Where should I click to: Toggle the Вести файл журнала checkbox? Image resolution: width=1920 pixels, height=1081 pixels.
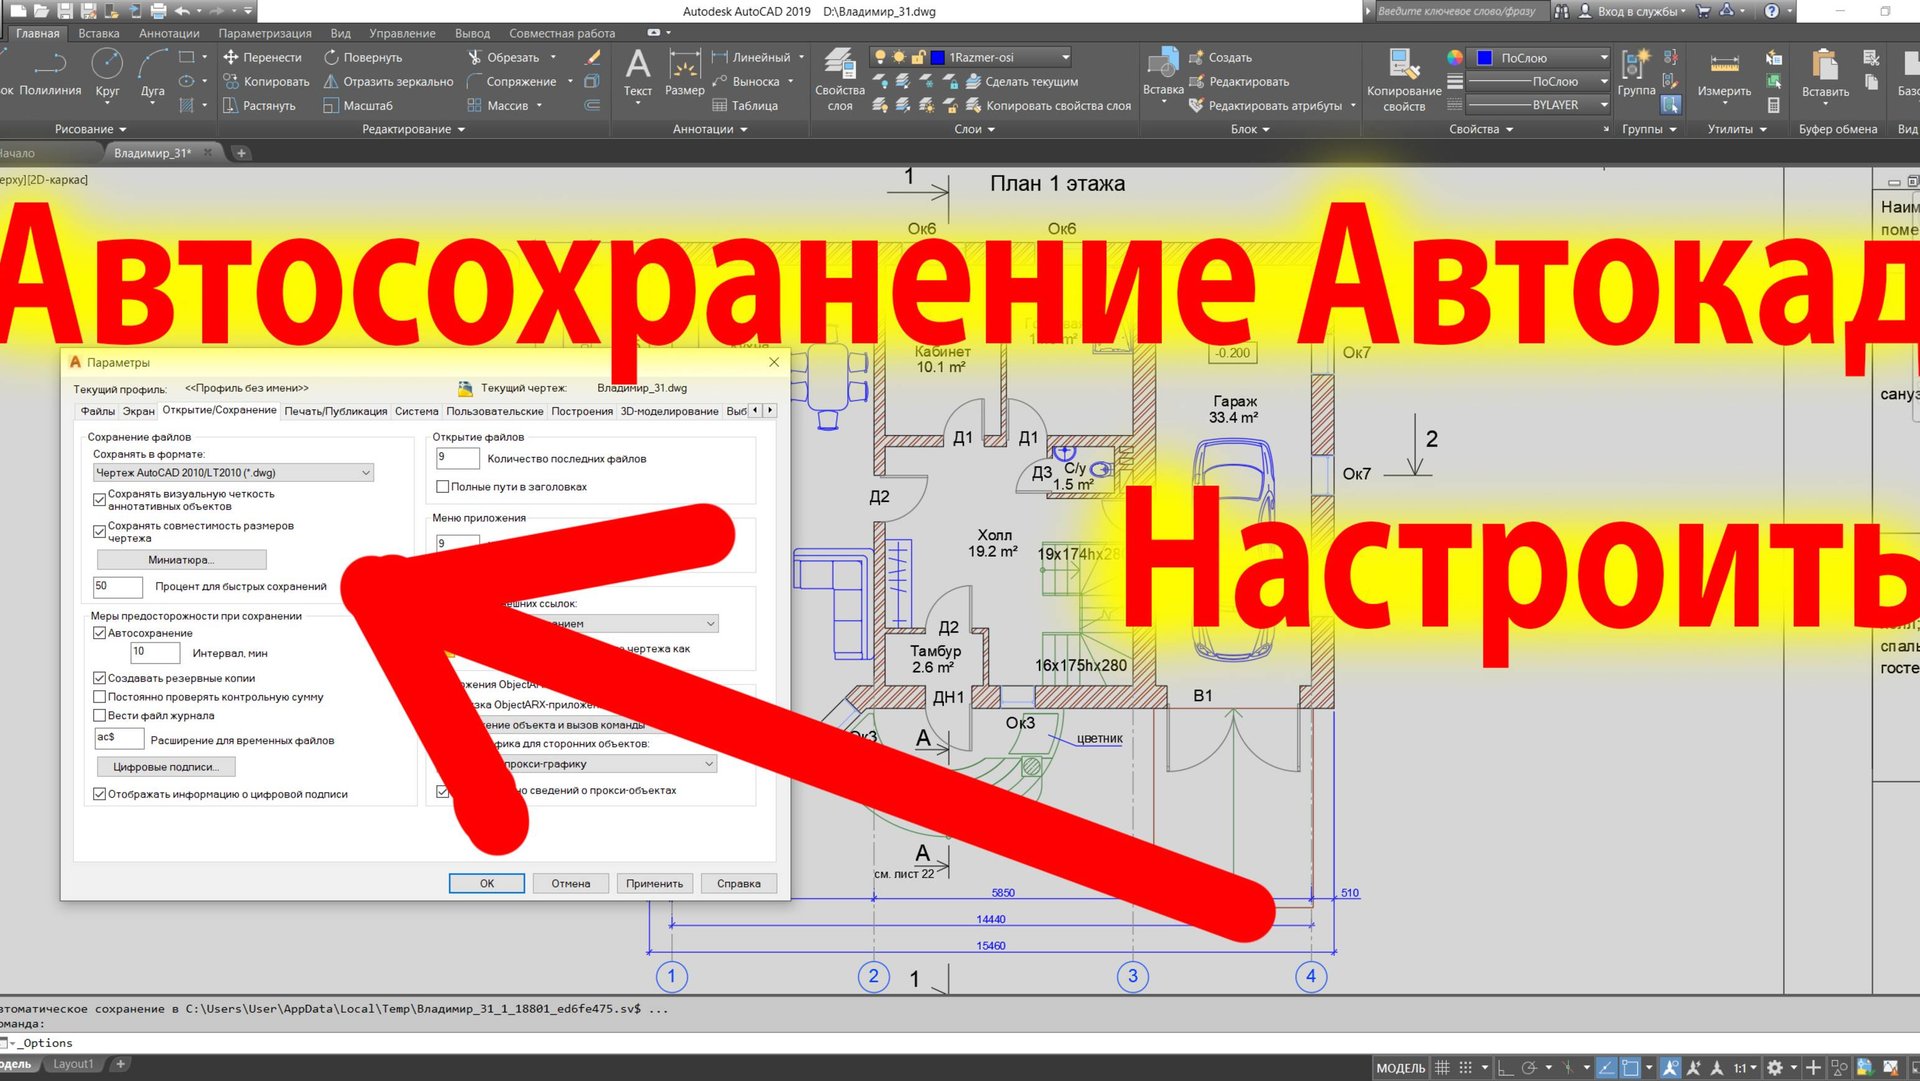pos(99,715)
